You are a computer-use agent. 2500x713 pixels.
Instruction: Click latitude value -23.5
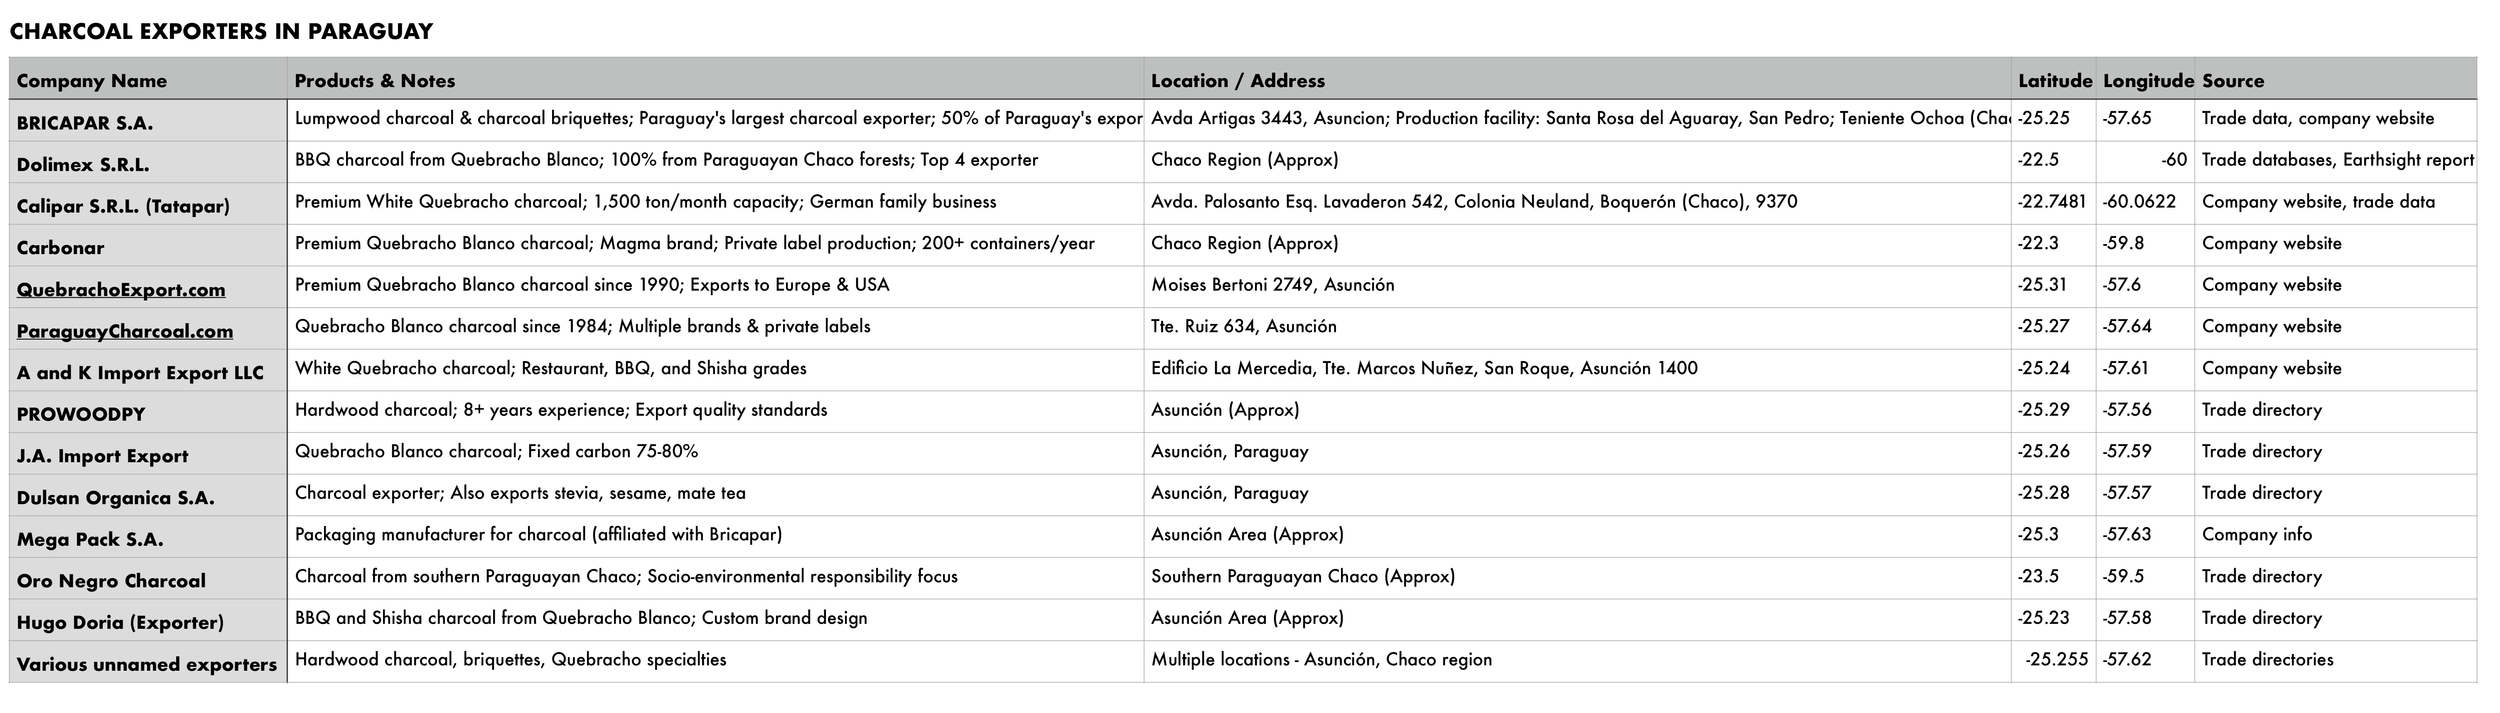click(2054, 577)
